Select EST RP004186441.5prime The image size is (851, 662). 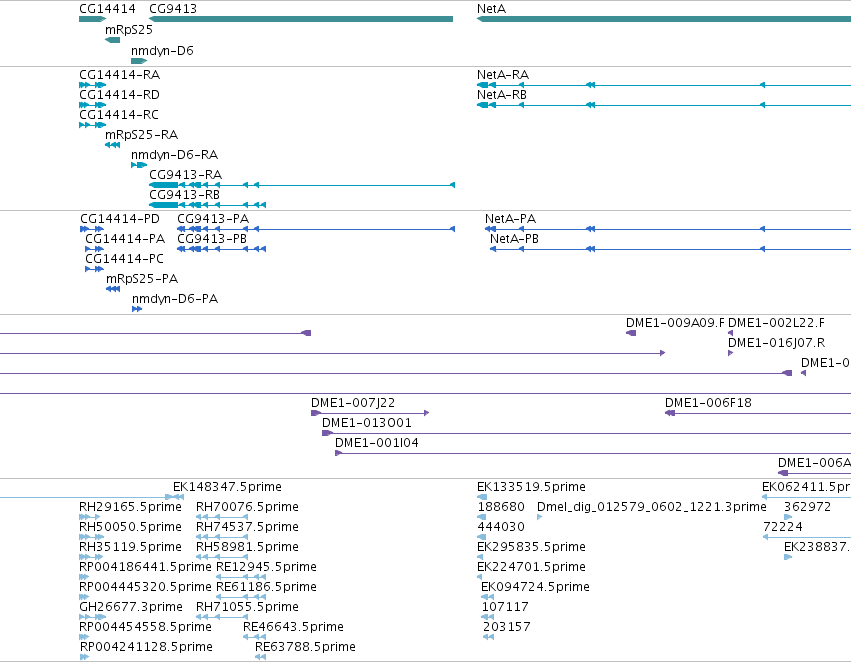coord(145,567)
